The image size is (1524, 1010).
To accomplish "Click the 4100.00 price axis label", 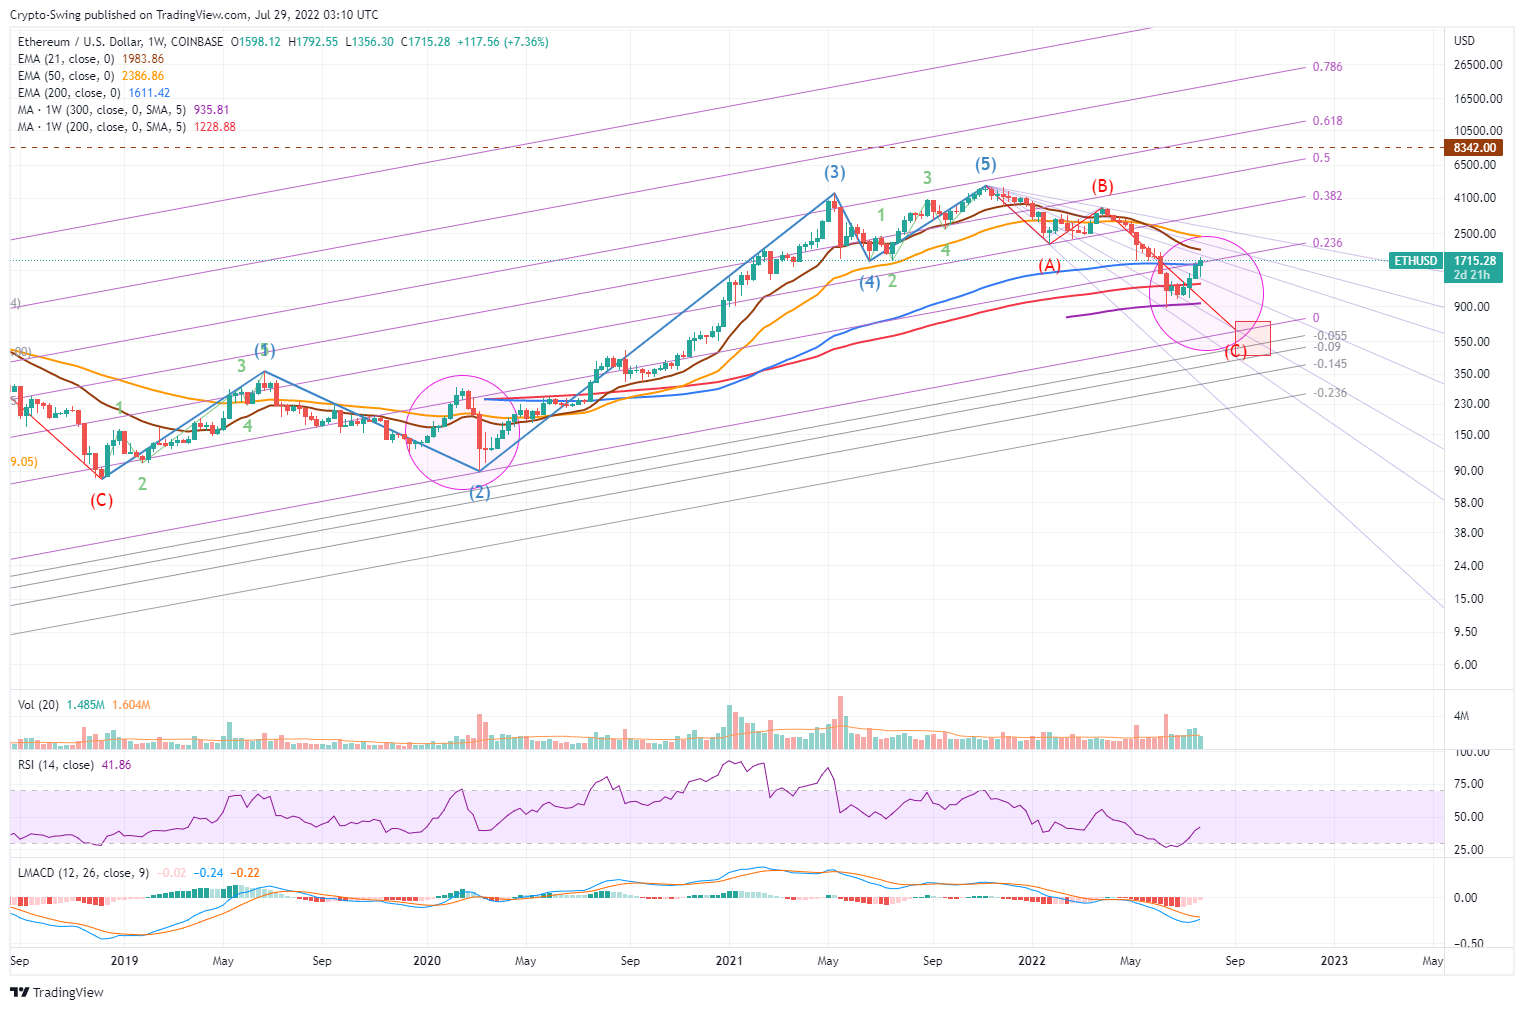I will (1475, 198).
